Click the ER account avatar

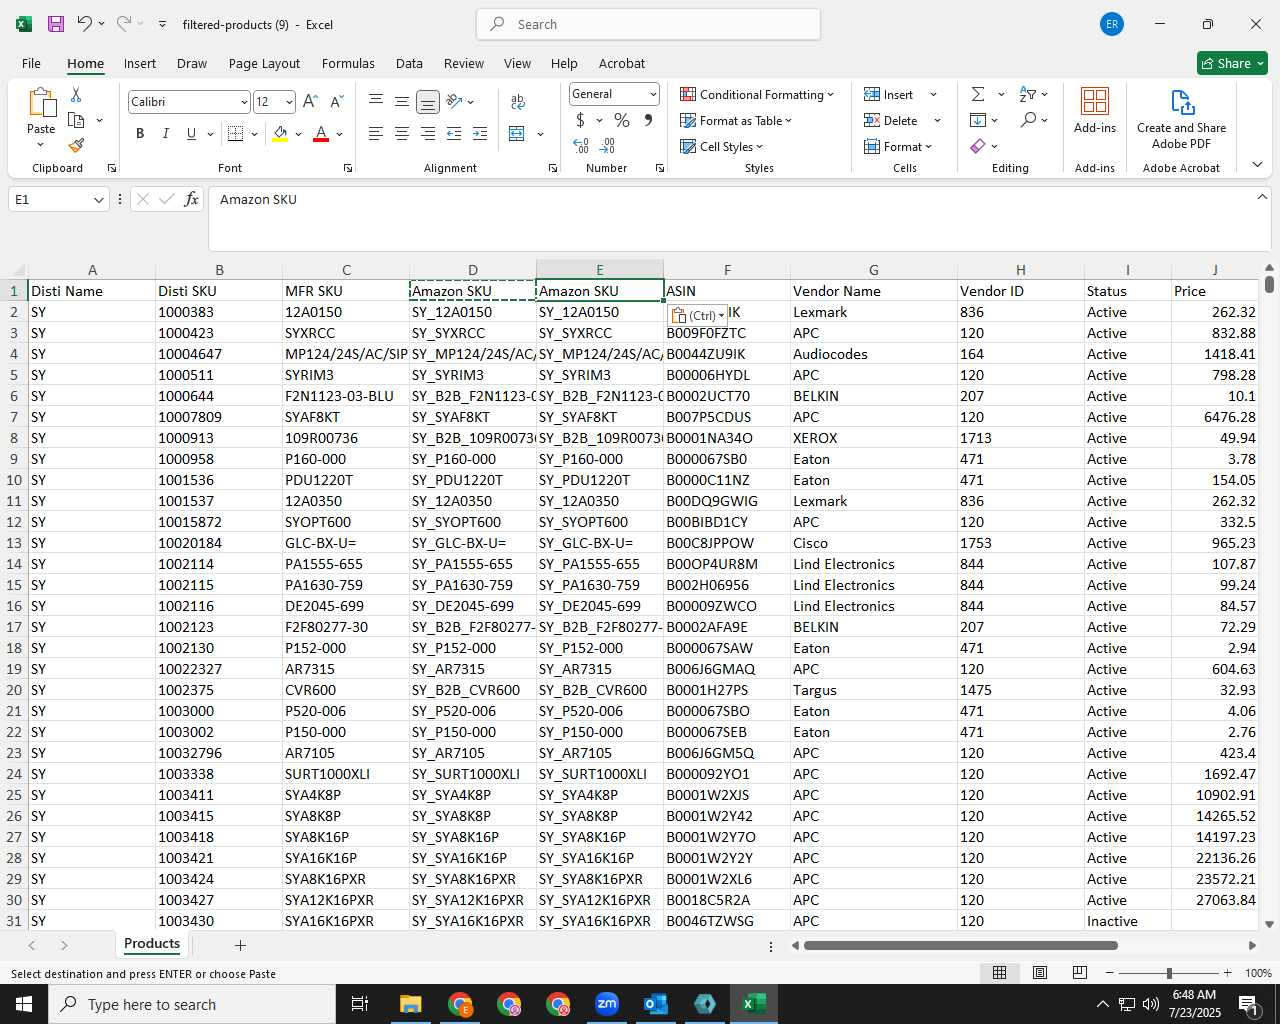(x=1112, y=24)
